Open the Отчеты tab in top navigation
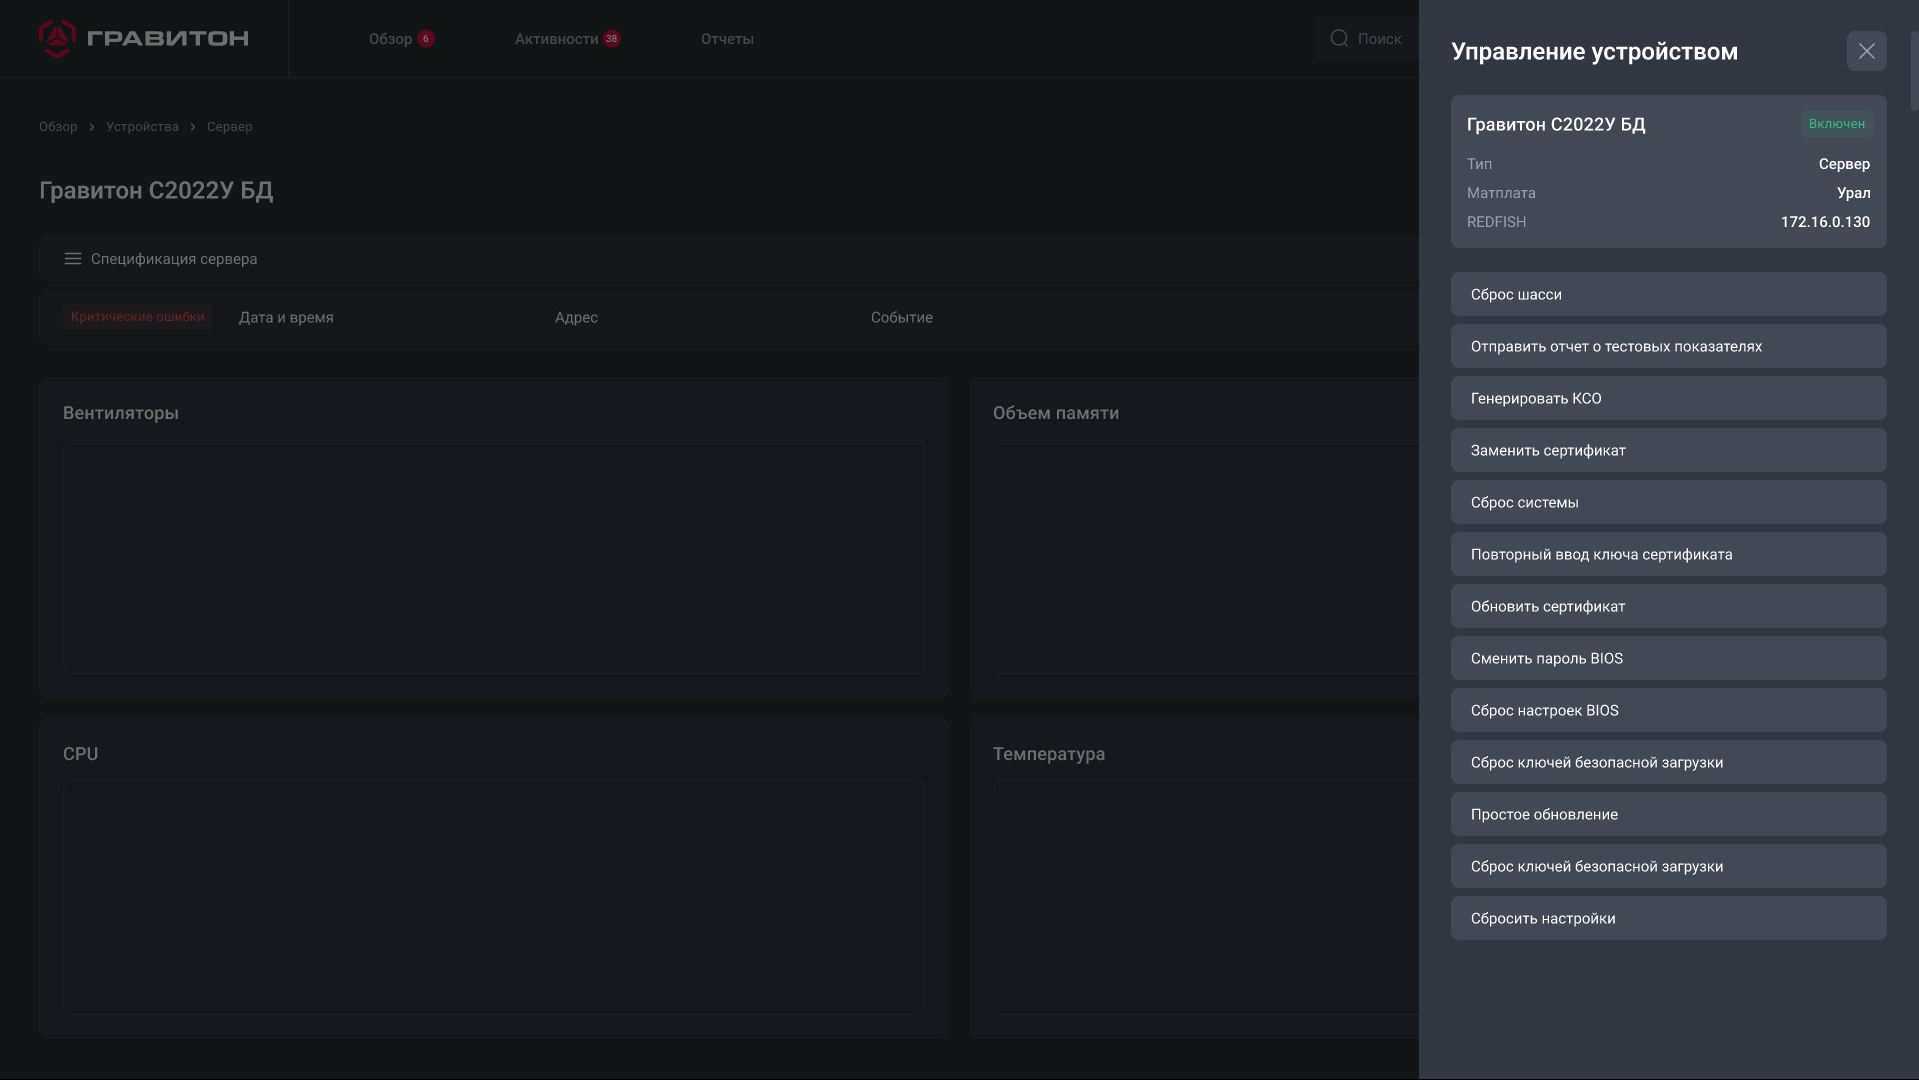 tap(727, 39)
